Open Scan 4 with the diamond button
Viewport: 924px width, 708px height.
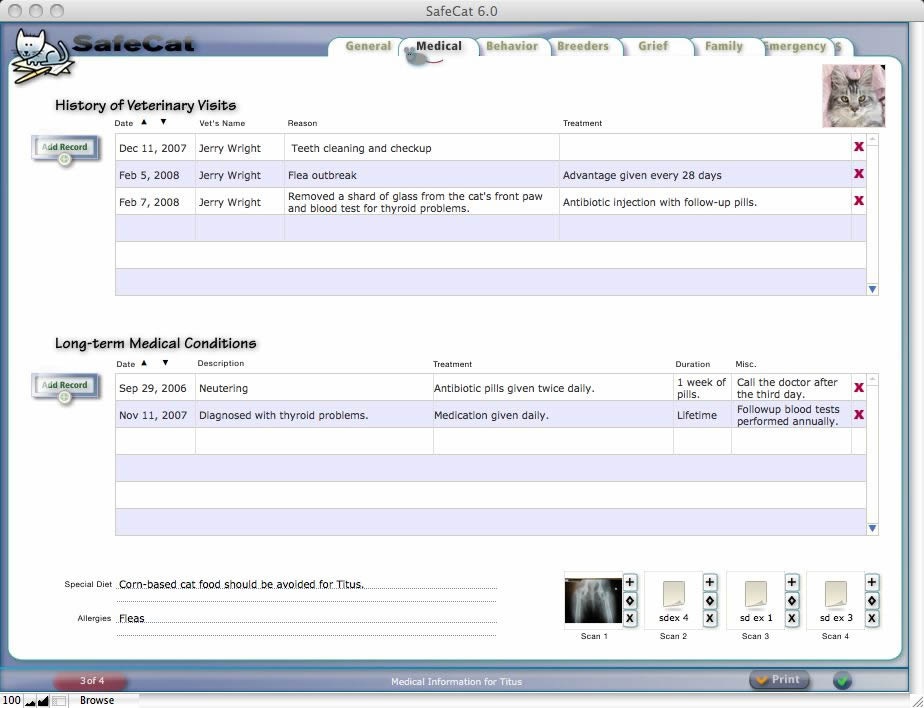coord(872,601)
